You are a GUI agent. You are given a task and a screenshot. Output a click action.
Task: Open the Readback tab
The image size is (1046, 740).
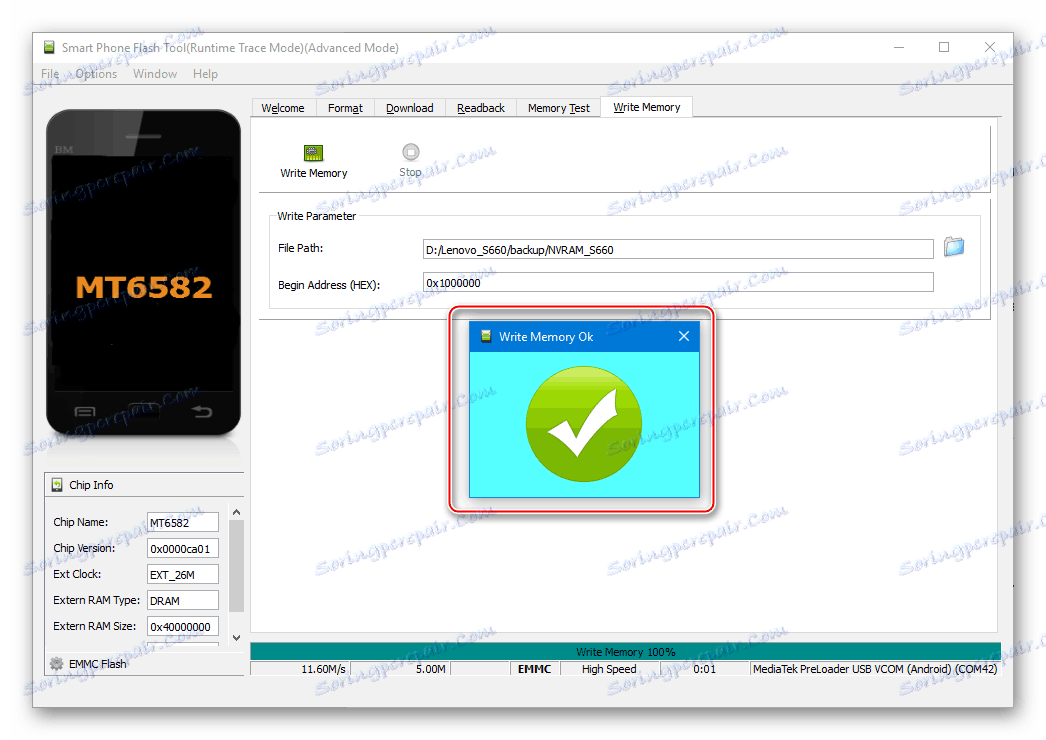480,107
